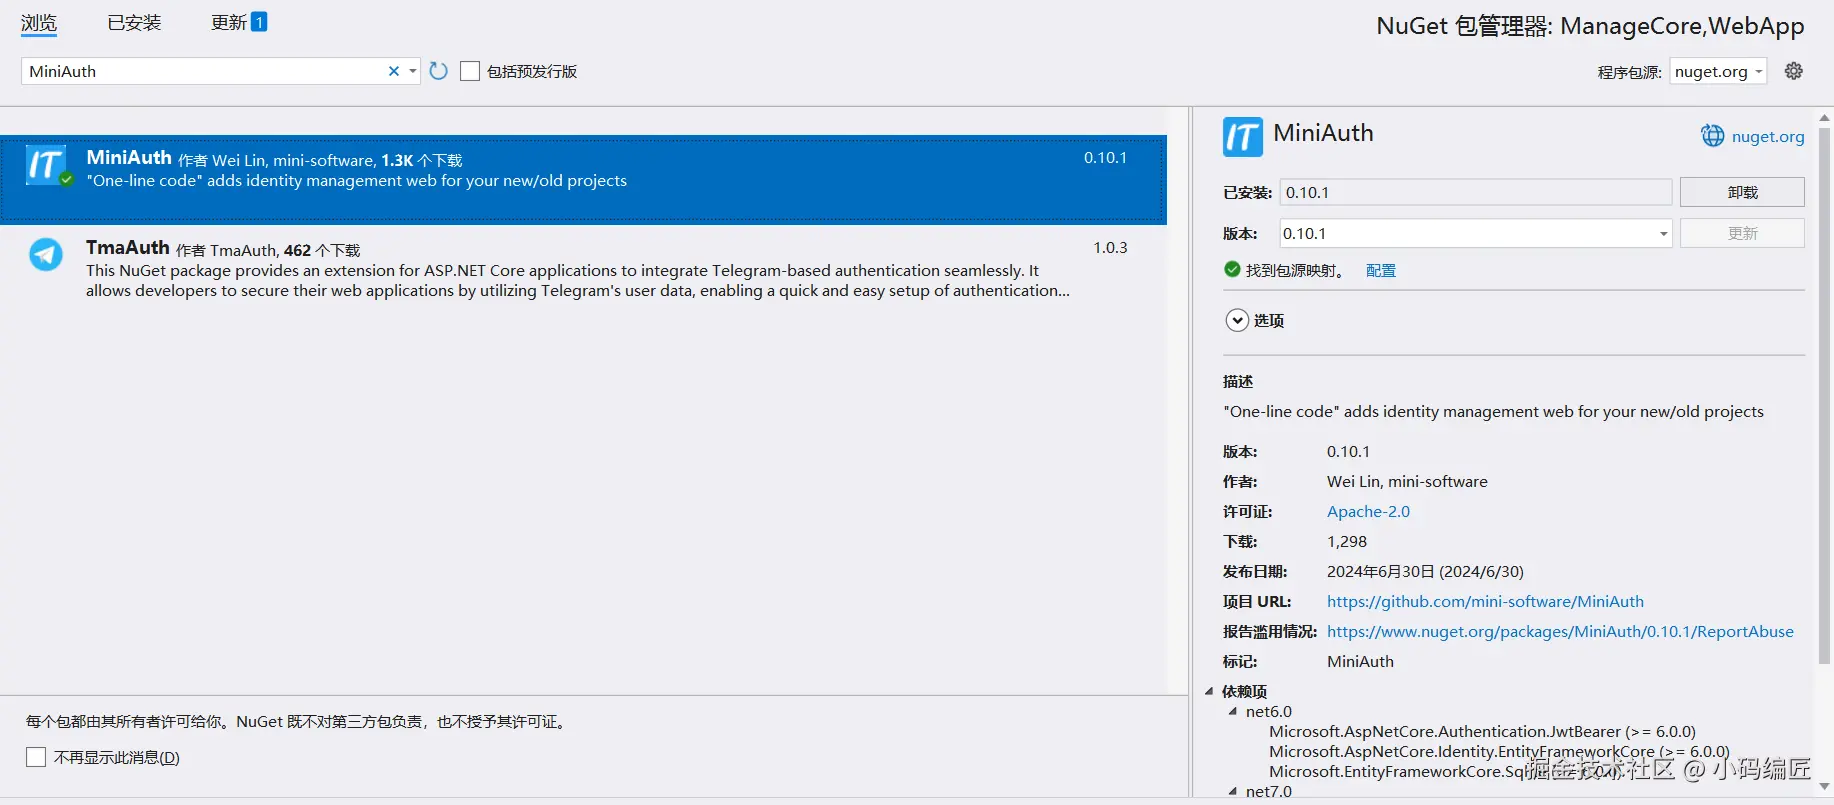Open the version 0.10.1 dropdown
Screen dimensions: 1834x805
1664,234
